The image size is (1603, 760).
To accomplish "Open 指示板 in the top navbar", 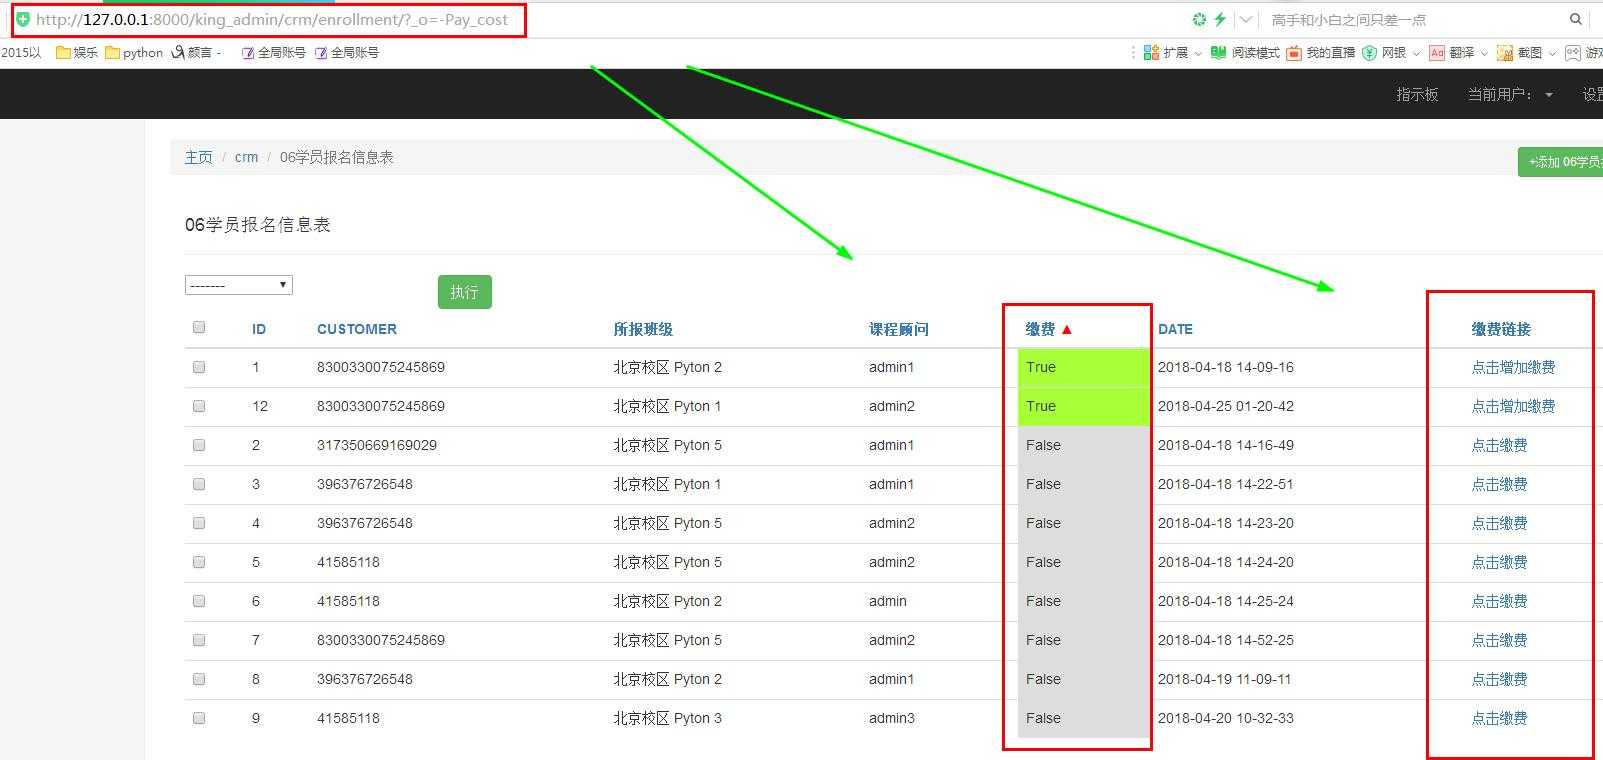I will coord(1417,94).
